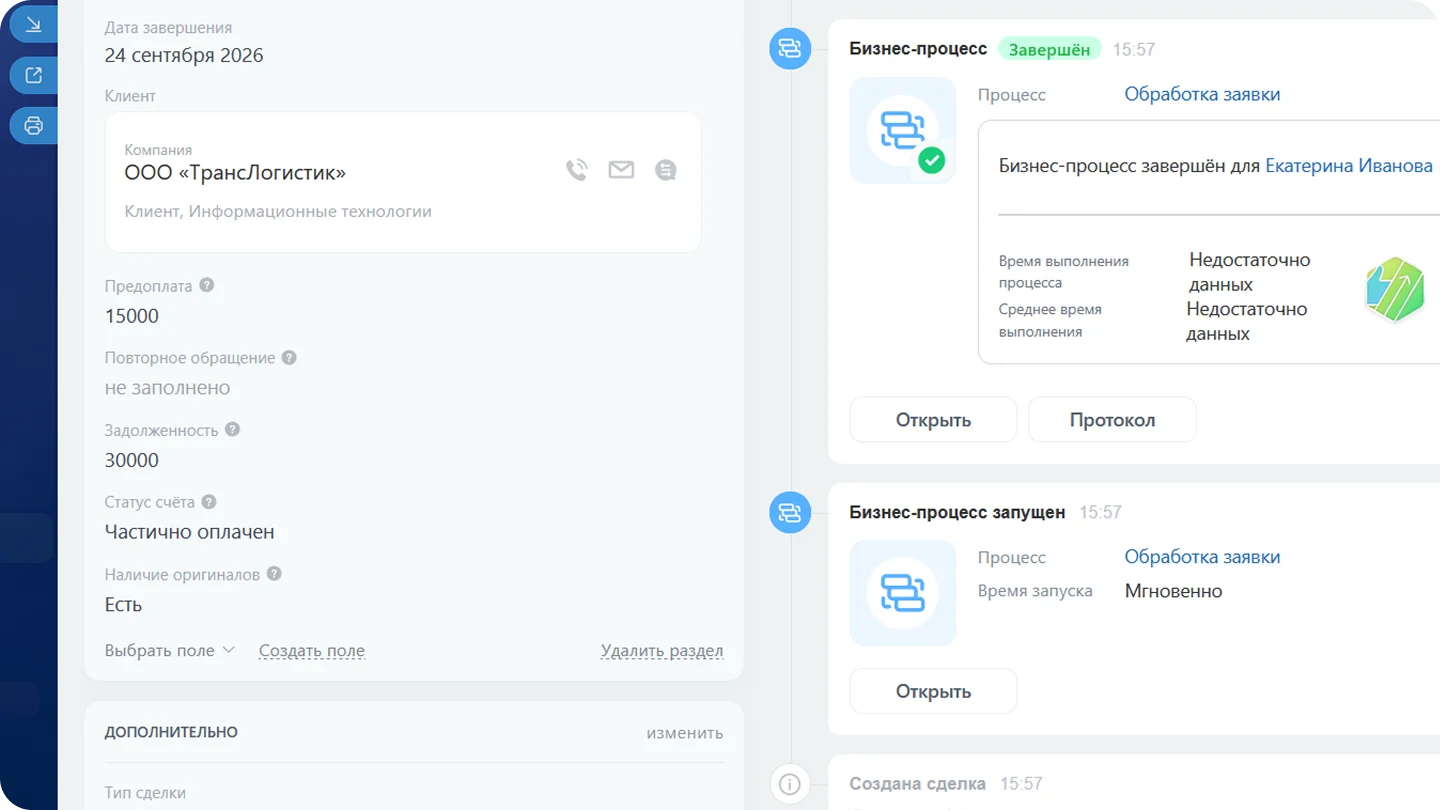The height and width of the screenshot is (810, 1440).
Task: Click the ДОПОЛНИТЕЛЬНО section heading
Action: (x=171, y=732)
